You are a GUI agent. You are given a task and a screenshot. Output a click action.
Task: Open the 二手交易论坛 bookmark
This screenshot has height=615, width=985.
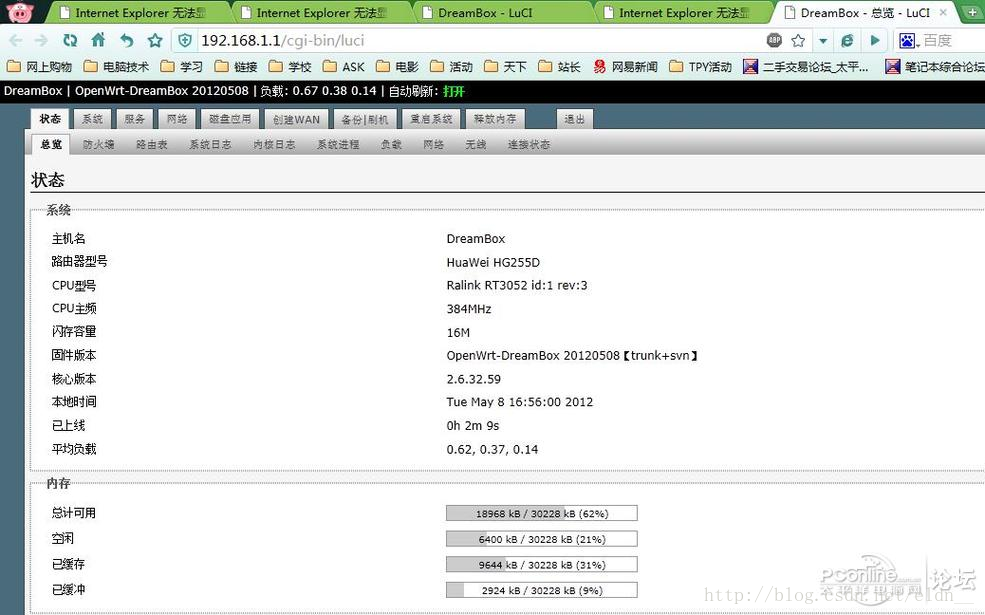point(806,67)
